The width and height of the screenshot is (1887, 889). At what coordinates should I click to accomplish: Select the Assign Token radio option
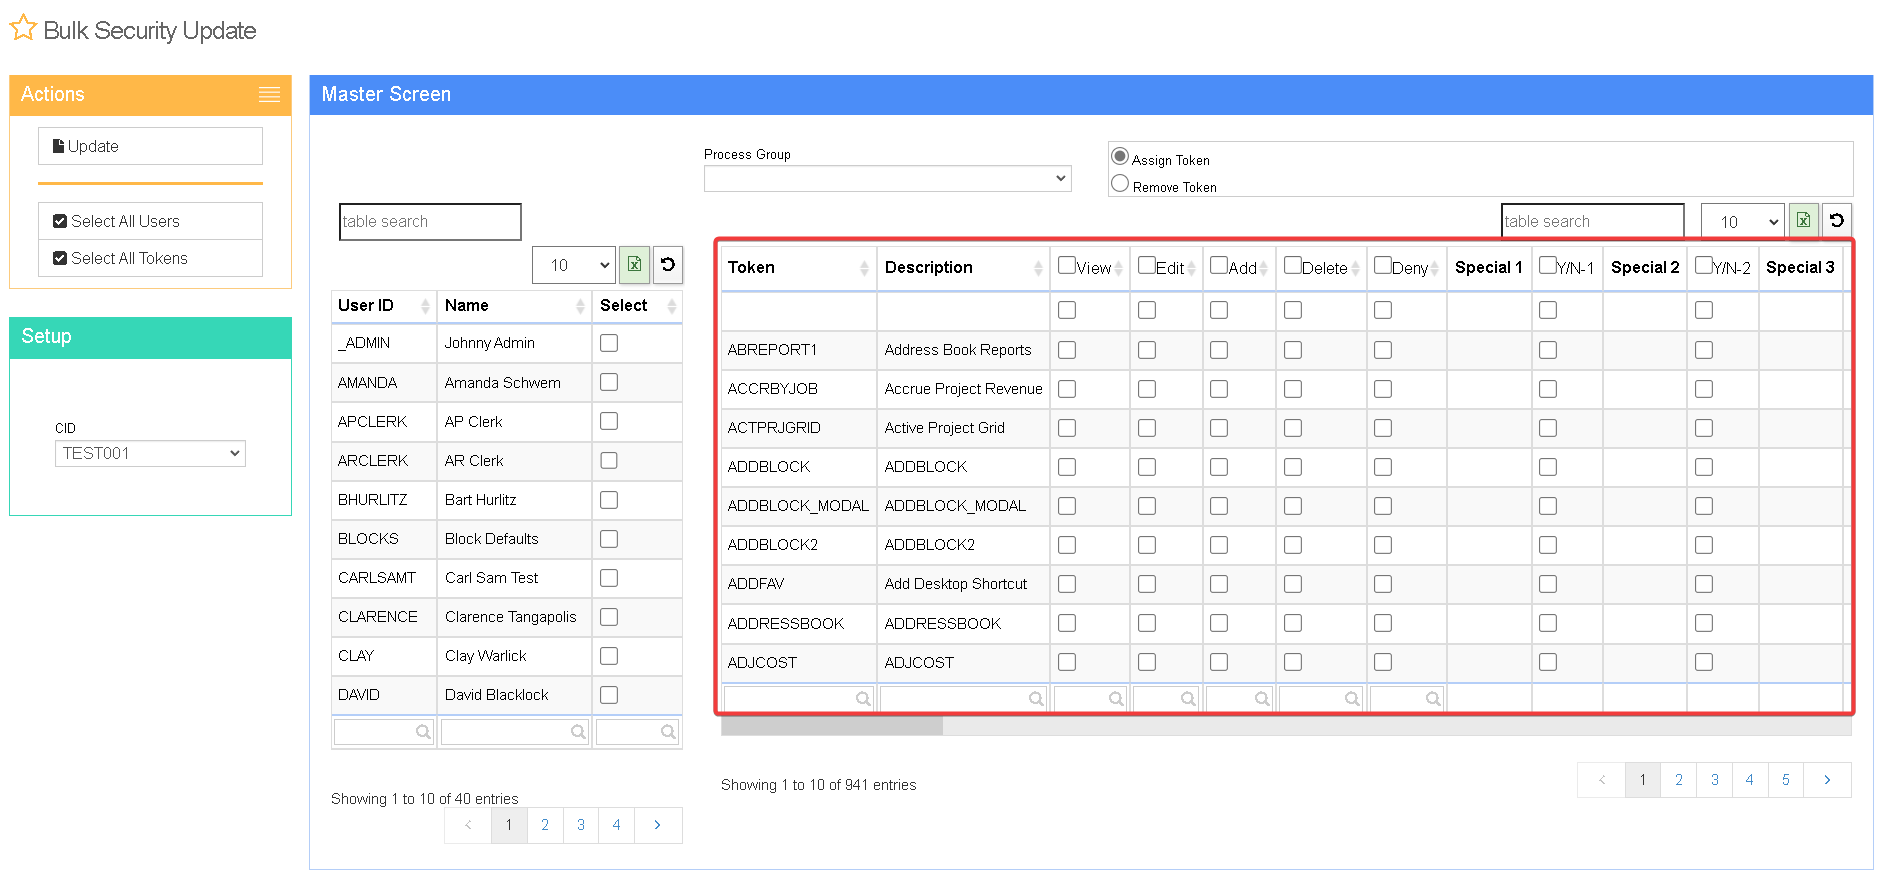(1120, 156)
